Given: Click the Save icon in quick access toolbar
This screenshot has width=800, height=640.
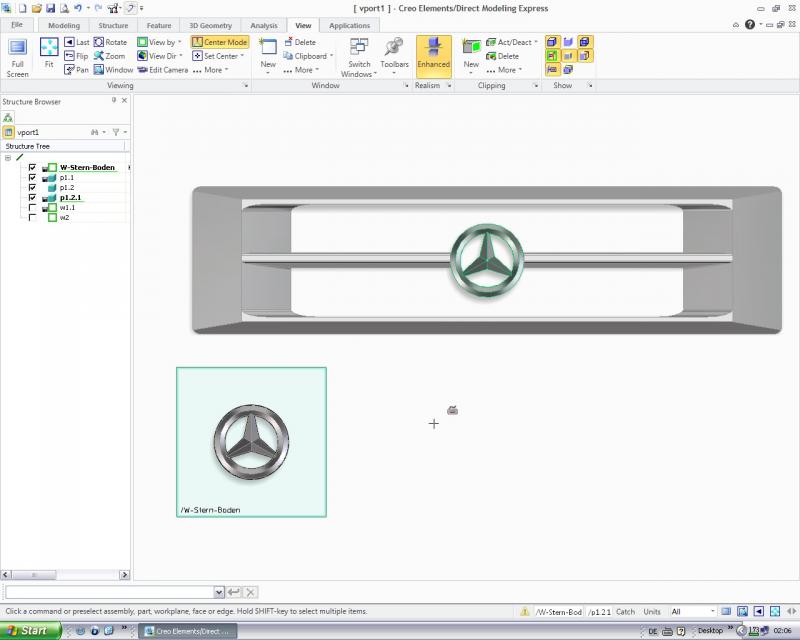Looking at the screenshot, I should pos(51,8).
